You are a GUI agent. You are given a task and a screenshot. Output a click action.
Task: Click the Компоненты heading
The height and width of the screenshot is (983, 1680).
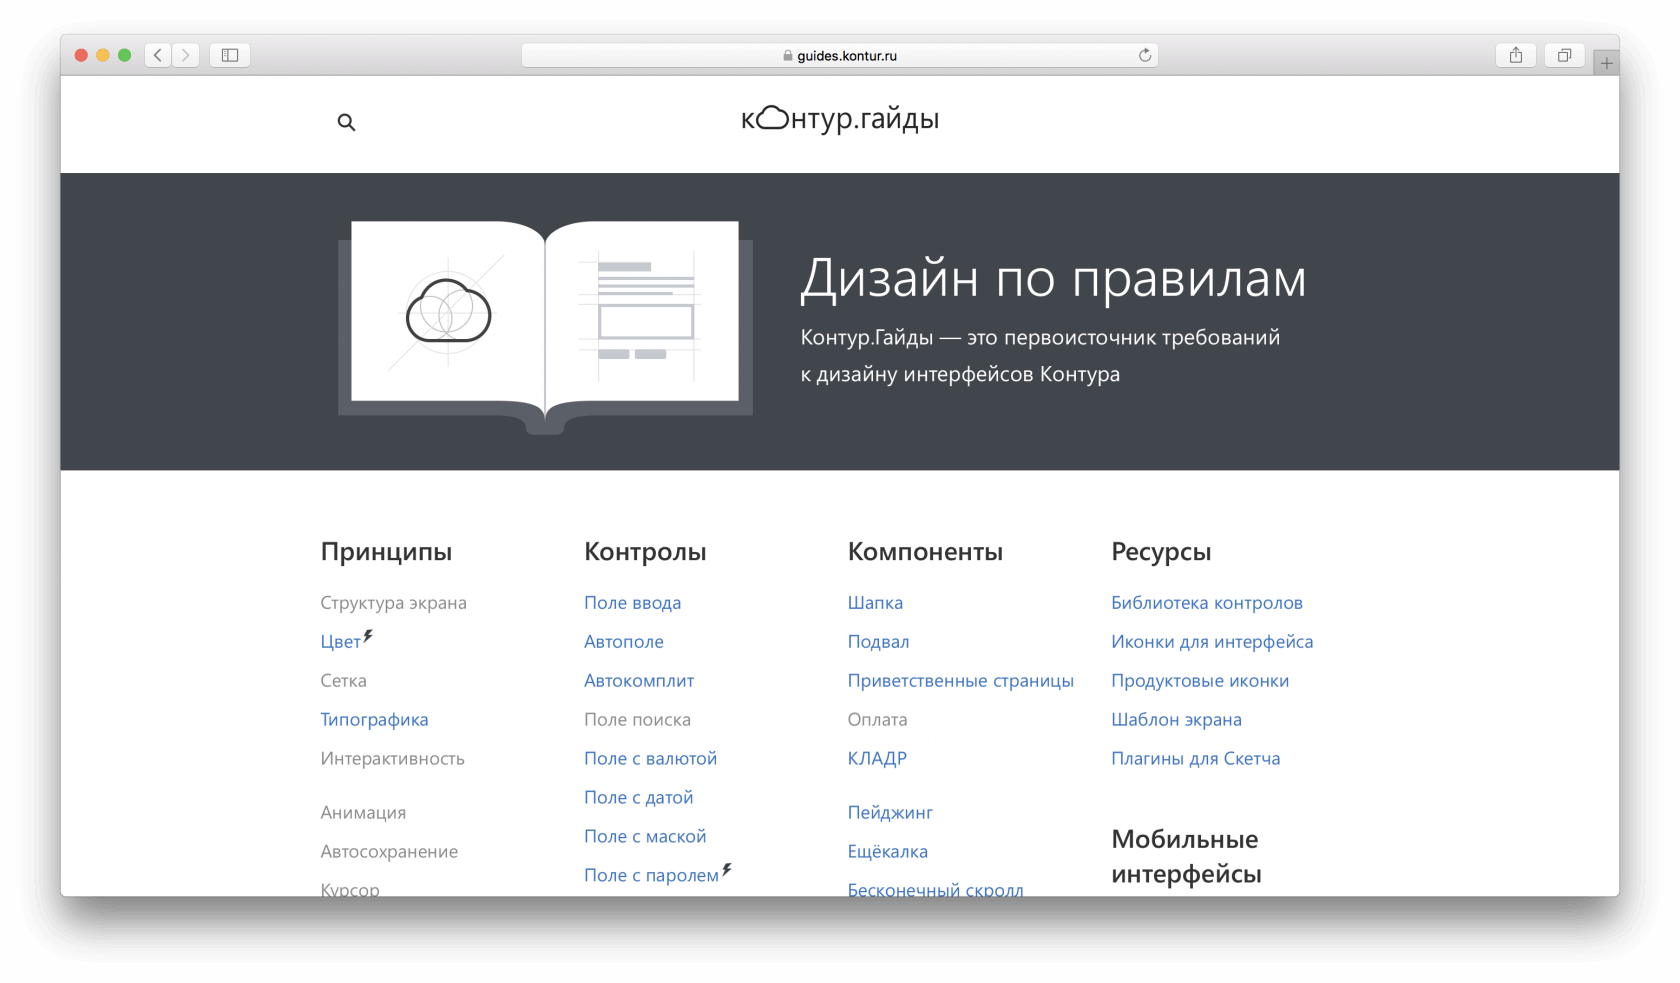(x=925, y=552)
